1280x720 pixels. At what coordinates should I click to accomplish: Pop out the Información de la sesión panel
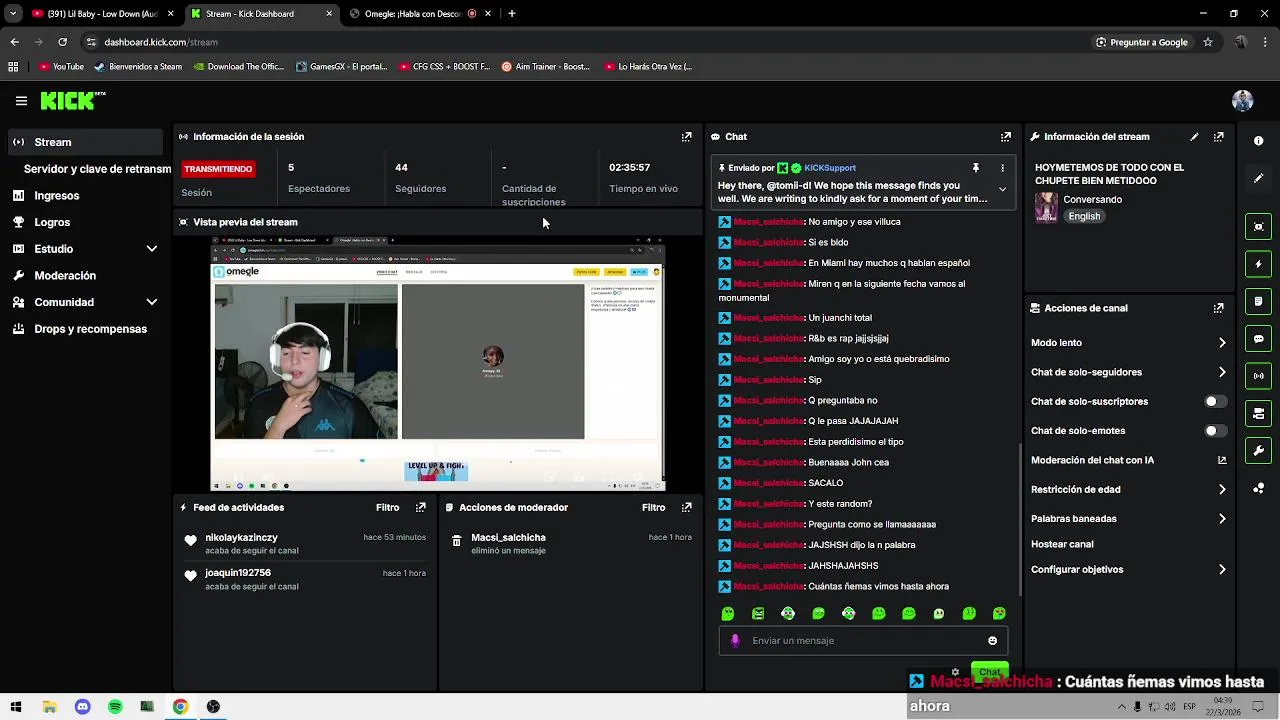point(686,137)
